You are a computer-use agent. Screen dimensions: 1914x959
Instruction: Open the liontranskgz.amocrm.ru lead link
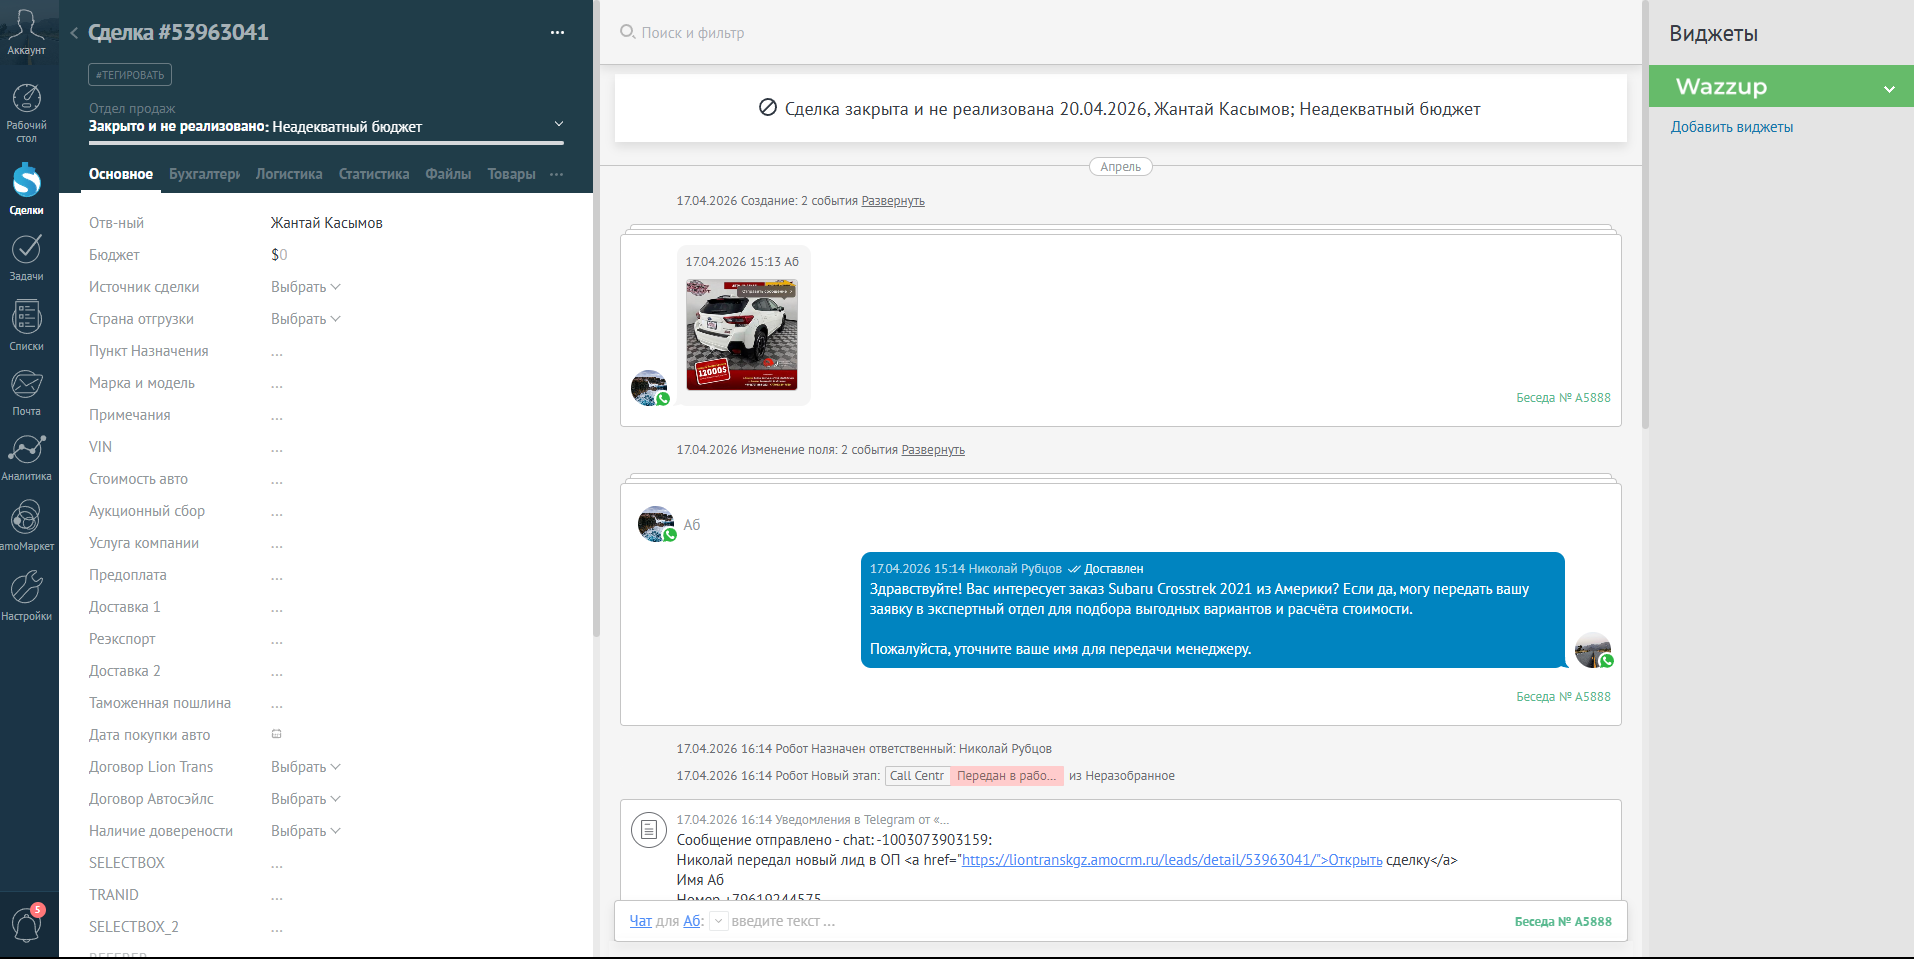click(x=1172, y=860)
